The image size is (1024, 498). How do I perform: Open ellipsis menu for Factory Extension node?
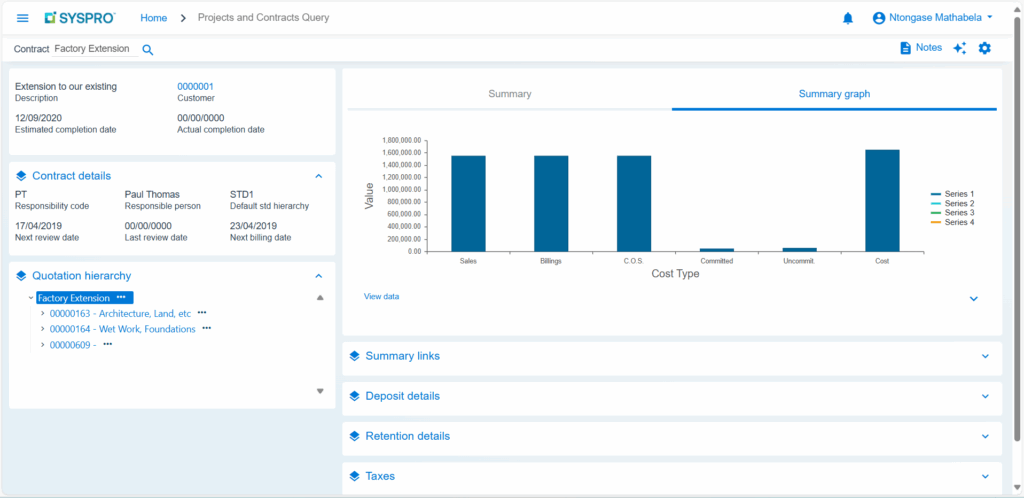coord(121,298)
